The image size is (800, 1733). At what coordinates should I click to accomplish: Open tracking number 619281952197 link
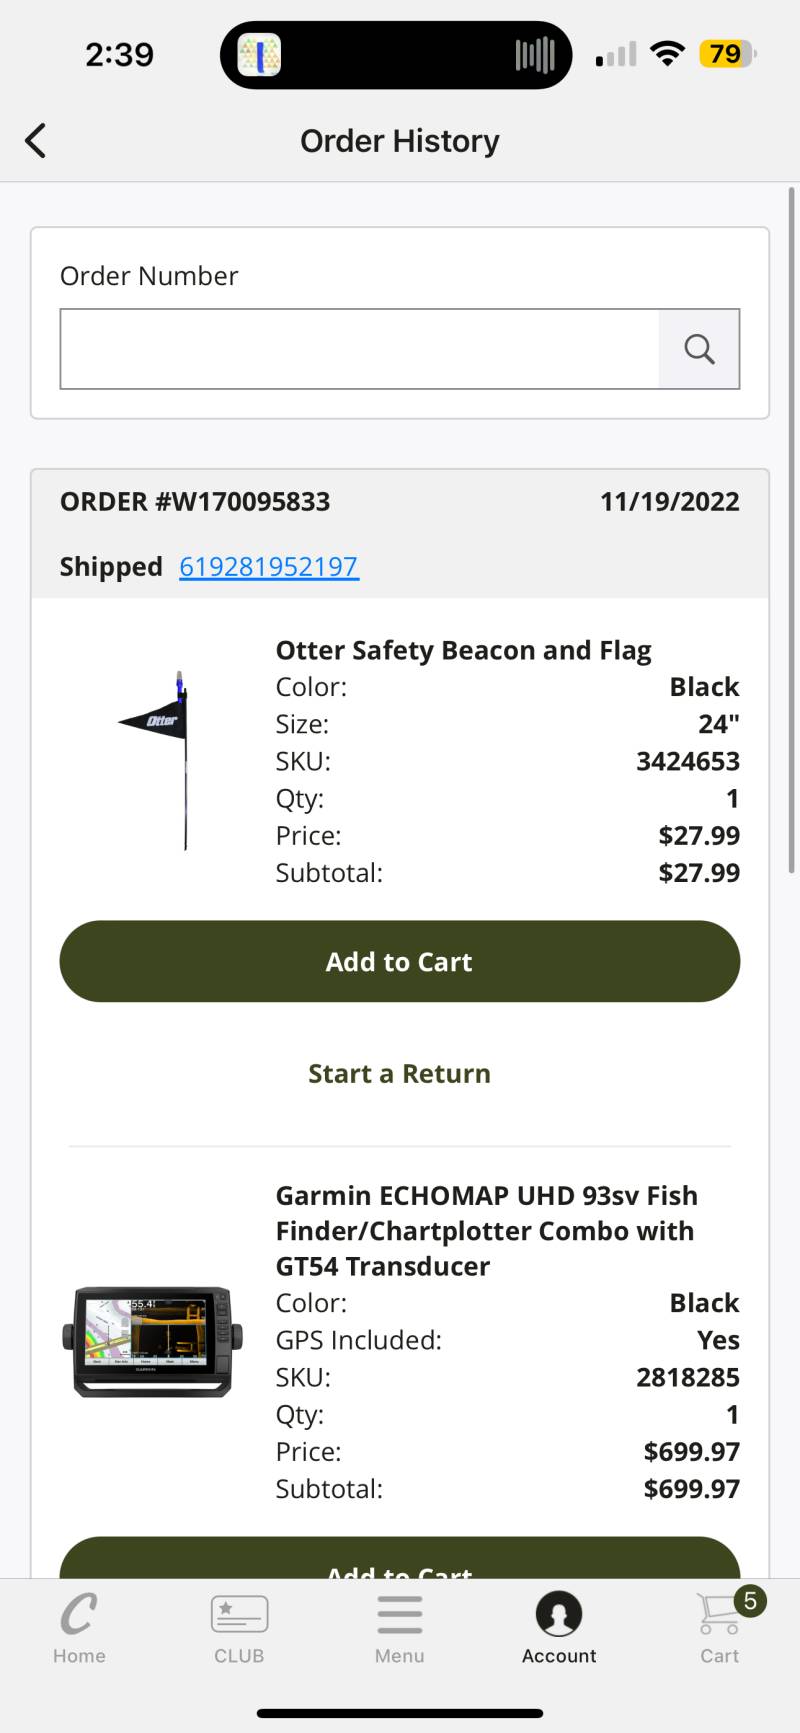point(269,567)
